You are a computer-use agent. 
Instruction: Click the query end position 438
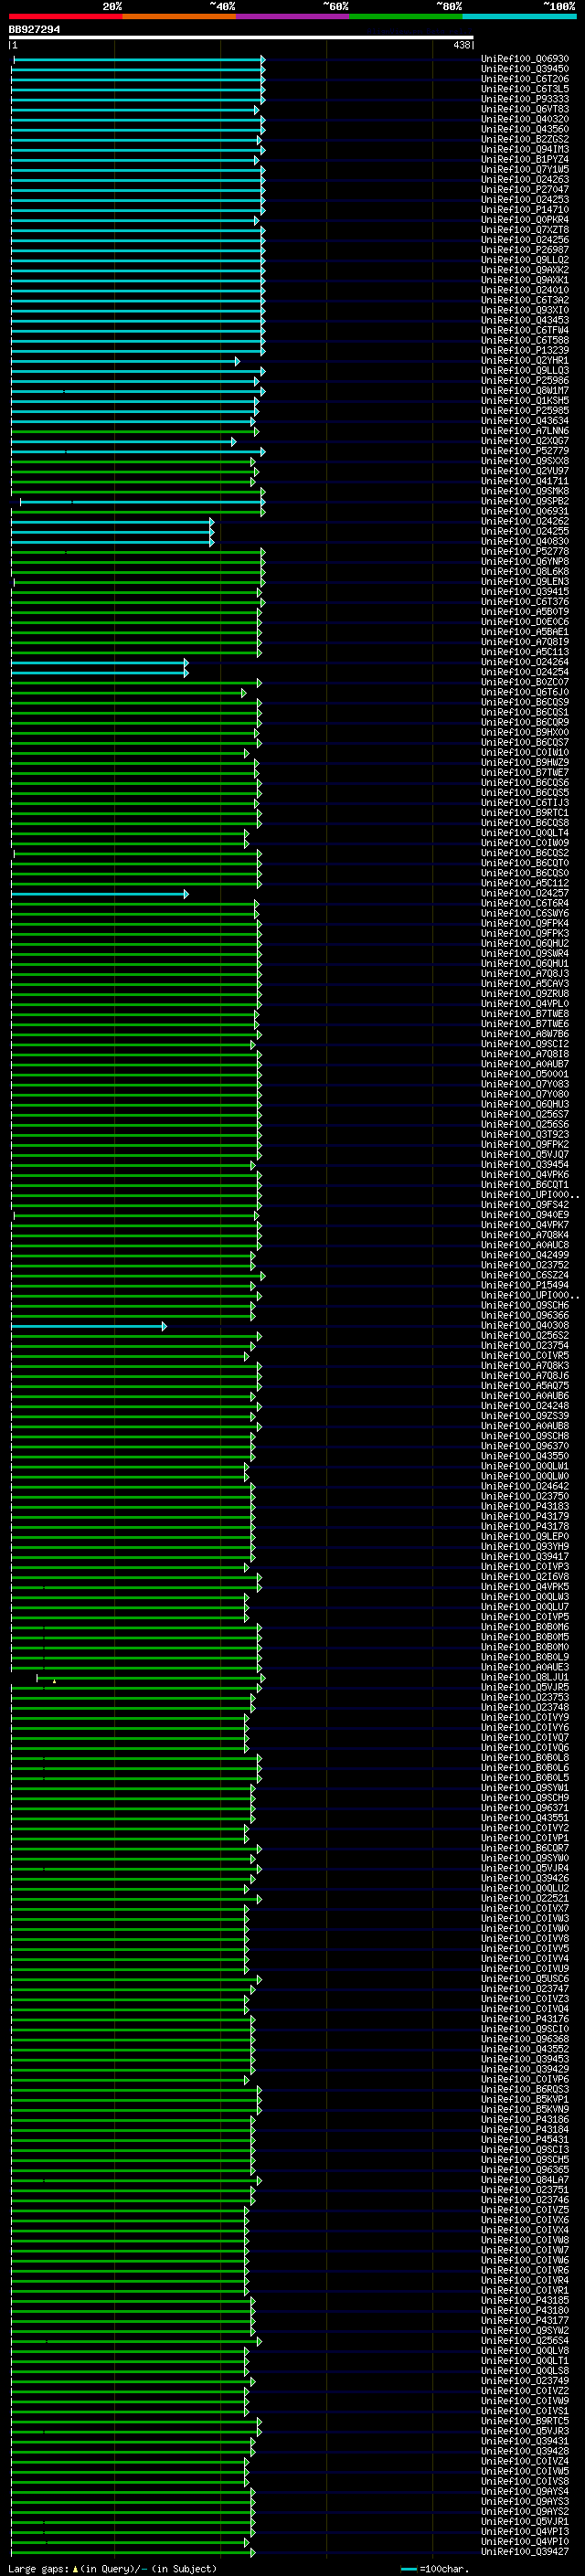point(461,45)
